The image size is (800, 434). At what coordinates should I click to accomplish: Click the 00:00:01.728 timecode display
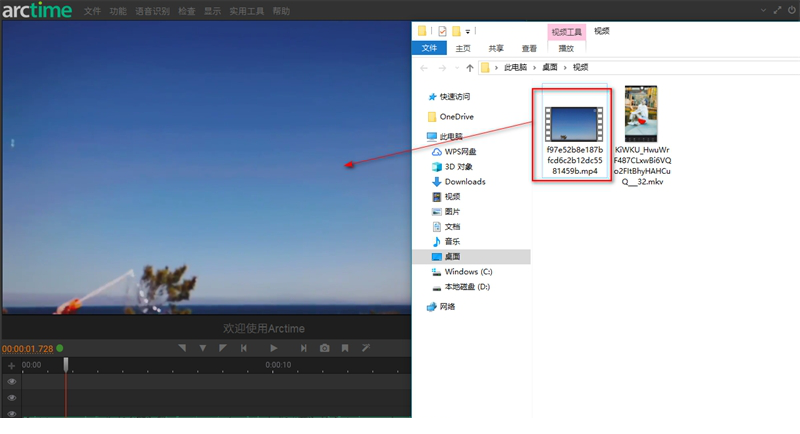[28, 349]
